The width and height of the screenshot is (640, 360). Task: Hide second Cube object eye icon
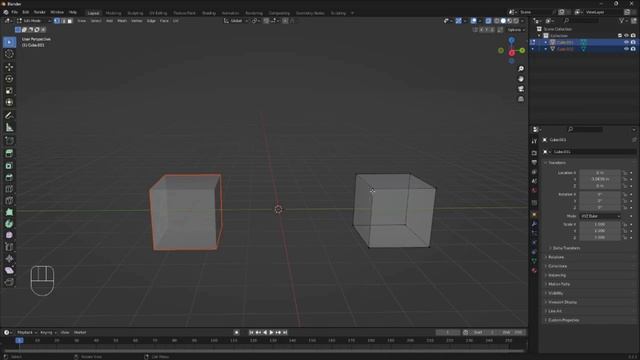[x=627, y=49]
